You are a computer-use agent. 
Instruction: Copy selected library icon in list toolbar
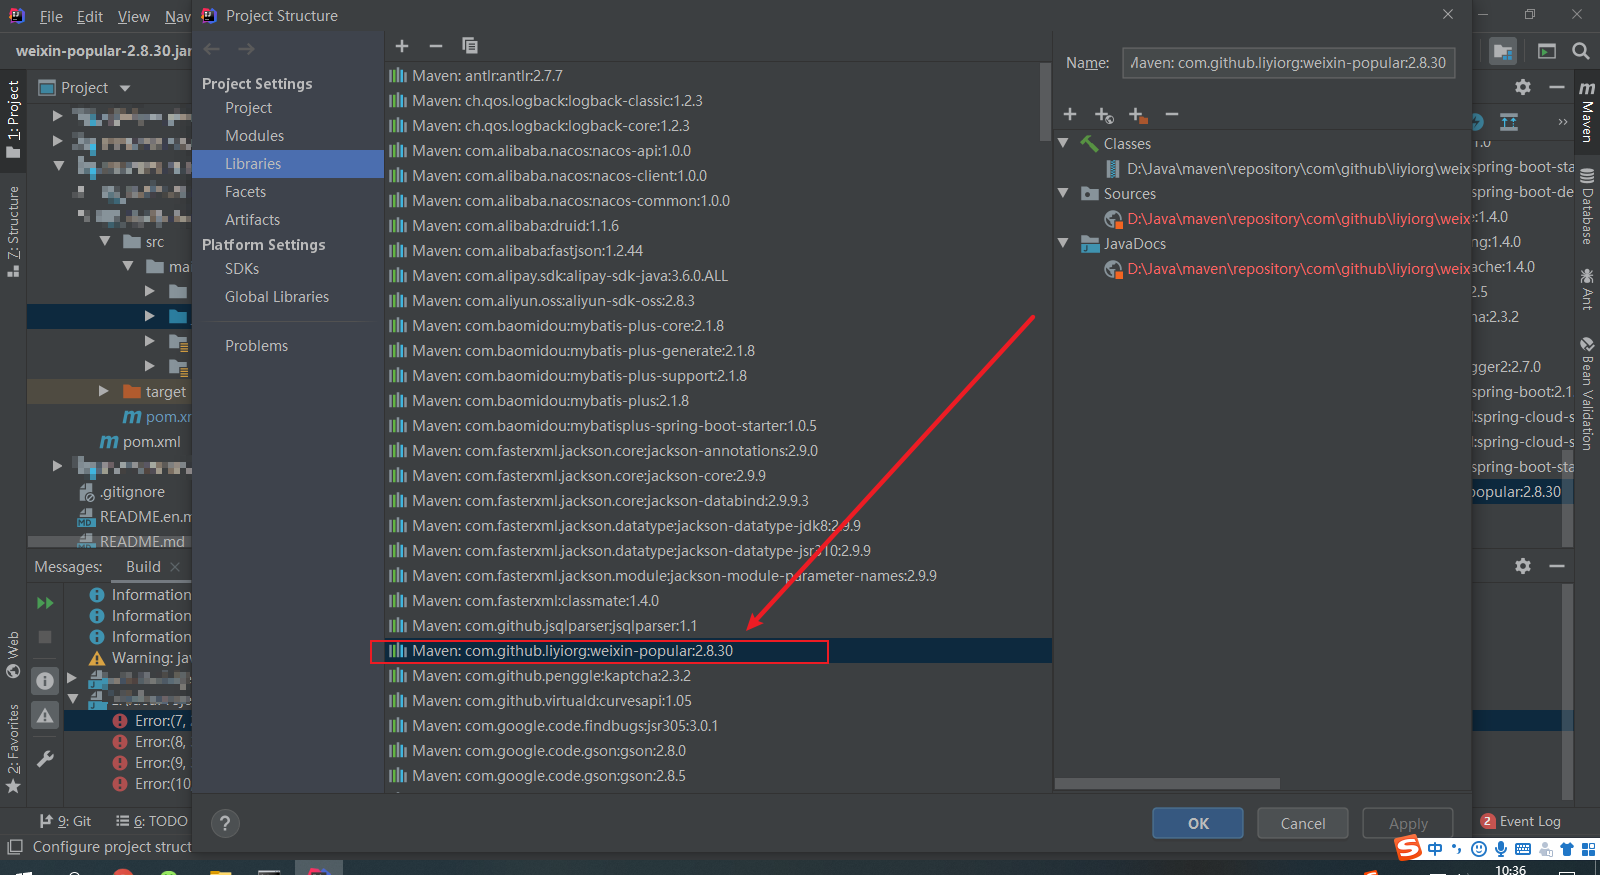(x=470, y=46)
